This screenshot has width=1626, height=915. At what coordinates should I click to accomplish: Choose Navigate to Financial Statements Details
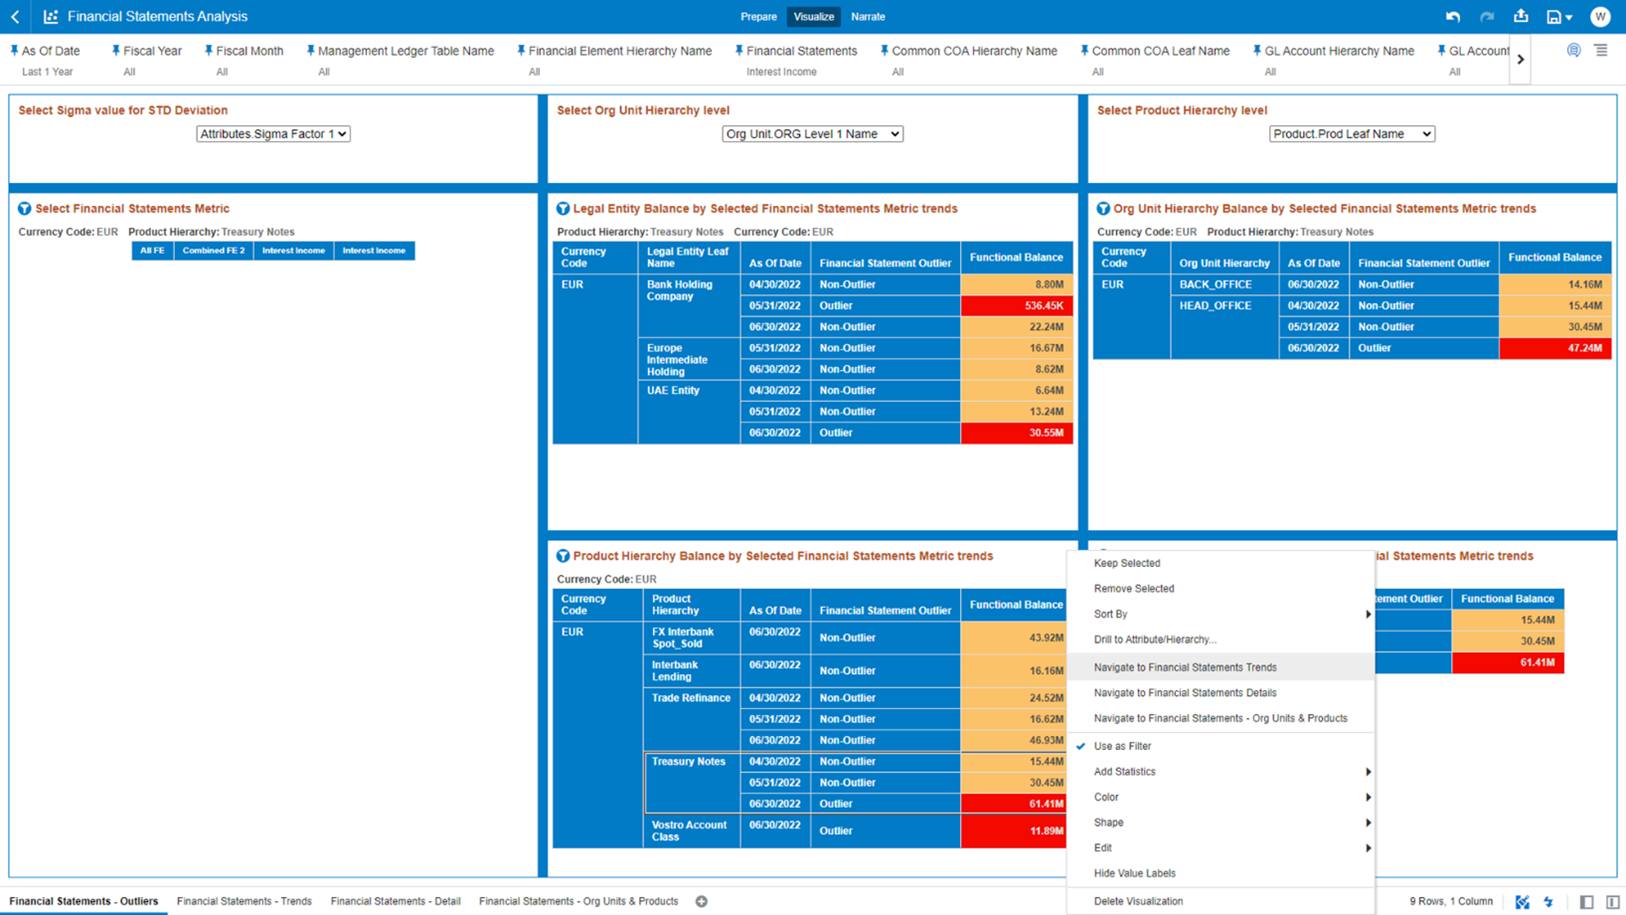[x=1185, y=692]
